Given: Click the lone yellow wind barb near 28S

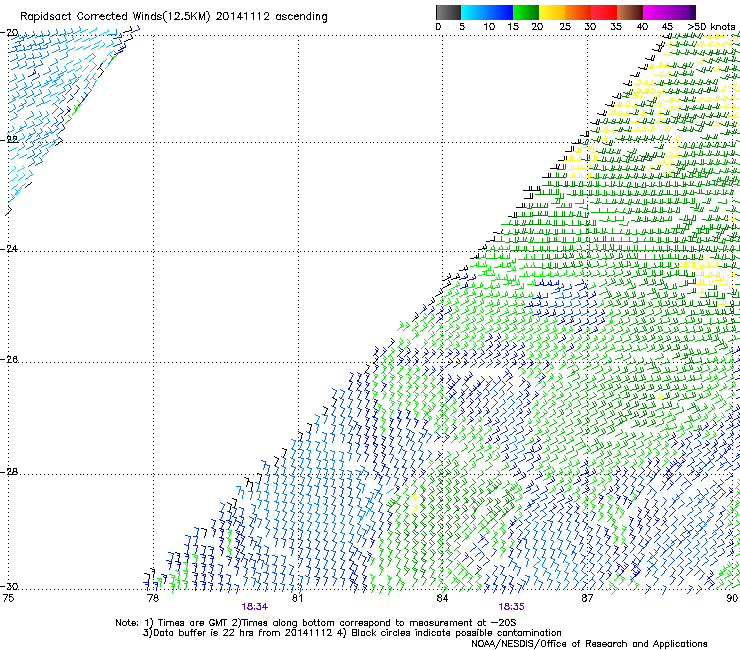Looking at the screenshot, I should 415,504.
